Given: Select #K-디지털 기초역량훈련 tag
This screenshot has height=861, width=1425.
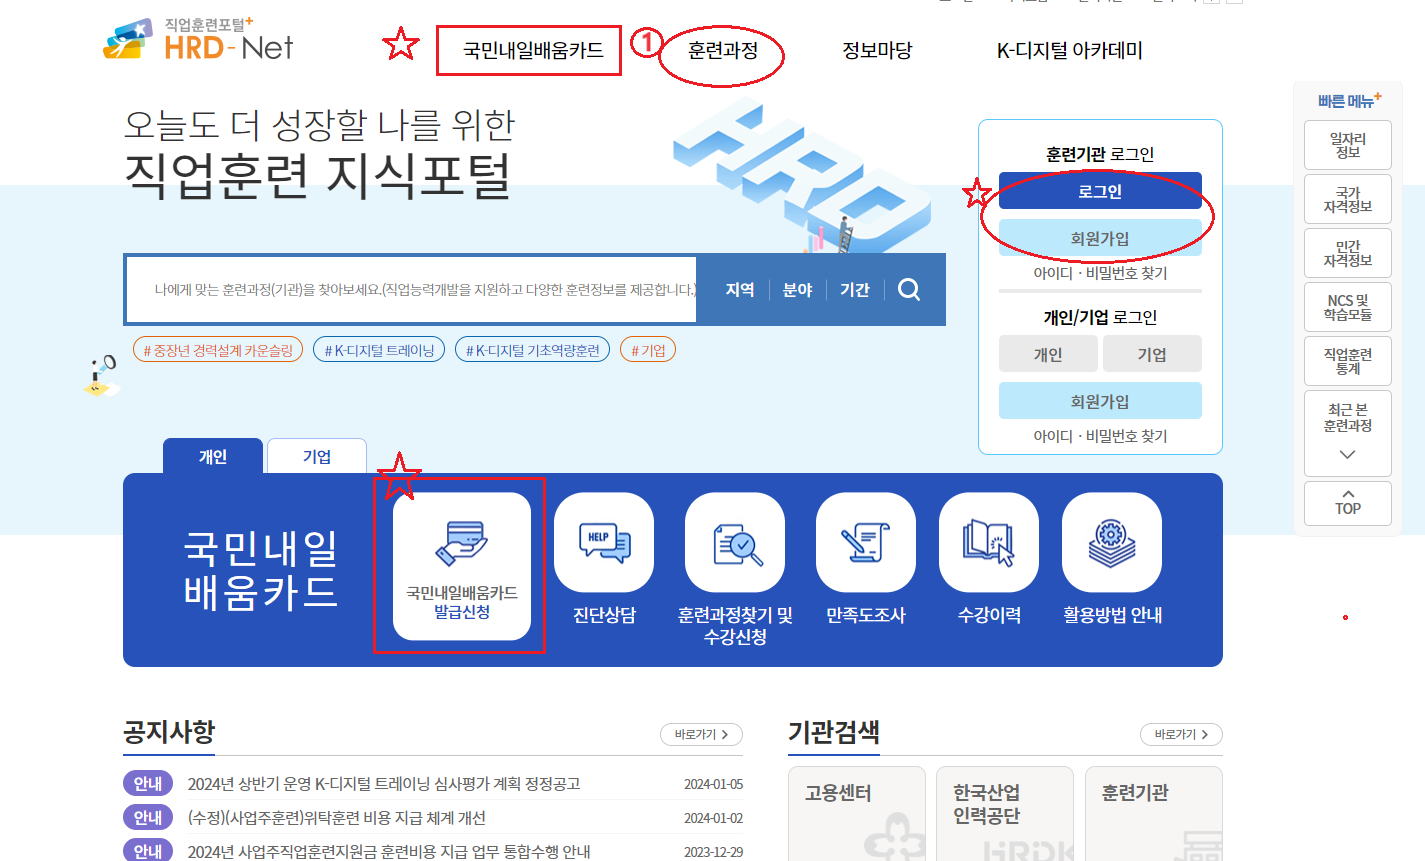Looking at the screenshot, I should [532, 350].
